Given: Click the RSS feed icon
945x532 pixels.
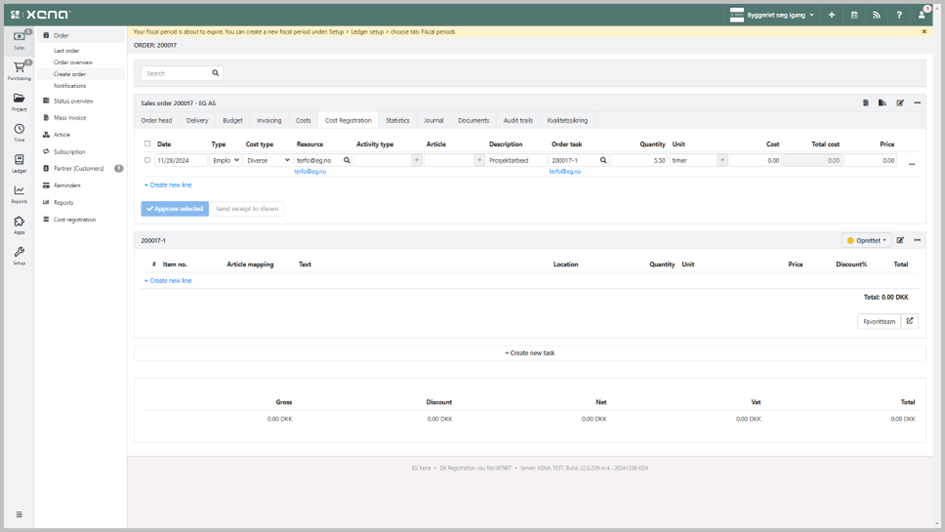Looking at the screenshot, I should pyautogui.click(x=877, y=15).
